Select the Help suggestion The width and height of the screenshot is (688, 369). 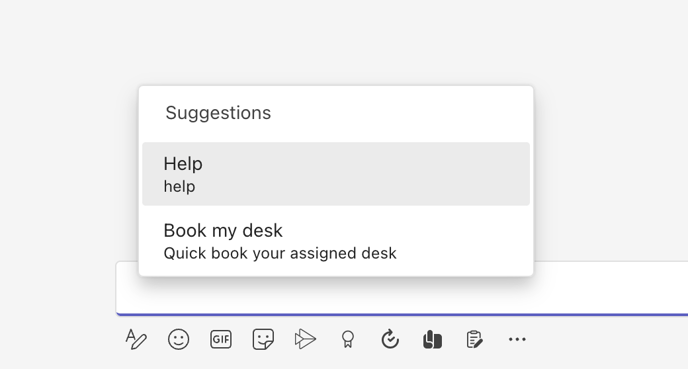(x=336, y=174)
